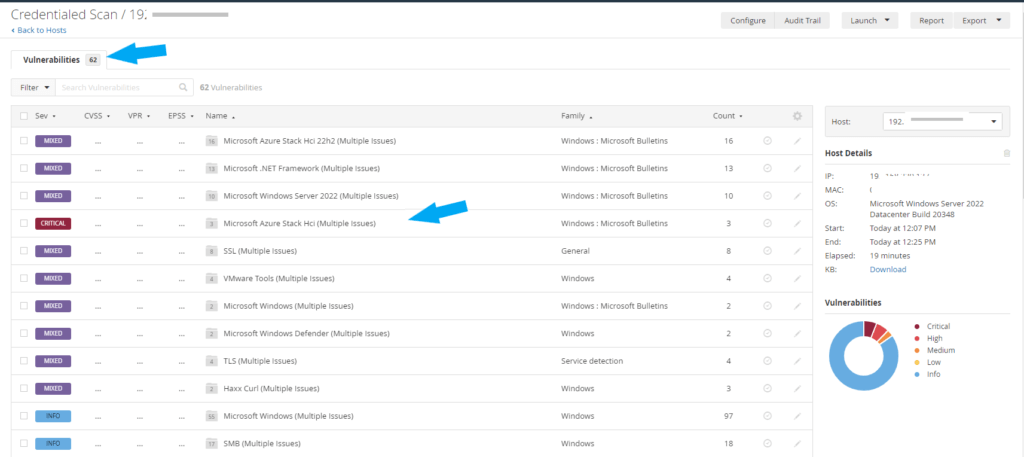Check the VMware Tools row checkbox
The image size is (1024, 457).
click(24, 278)
